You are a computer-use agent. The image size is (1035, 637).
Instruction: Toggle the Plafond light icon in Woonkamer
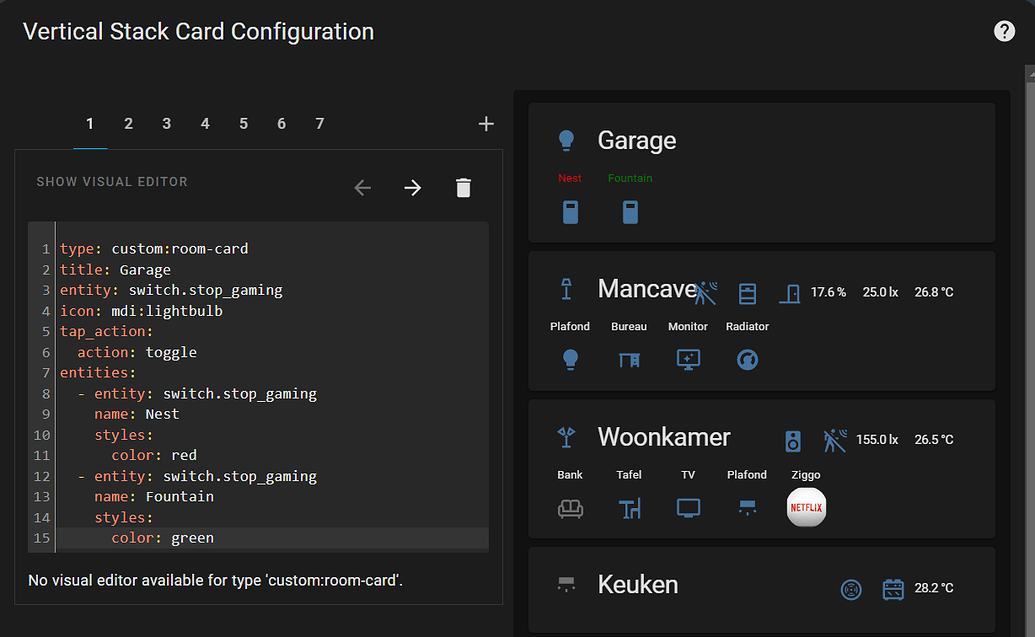(747, 508)
